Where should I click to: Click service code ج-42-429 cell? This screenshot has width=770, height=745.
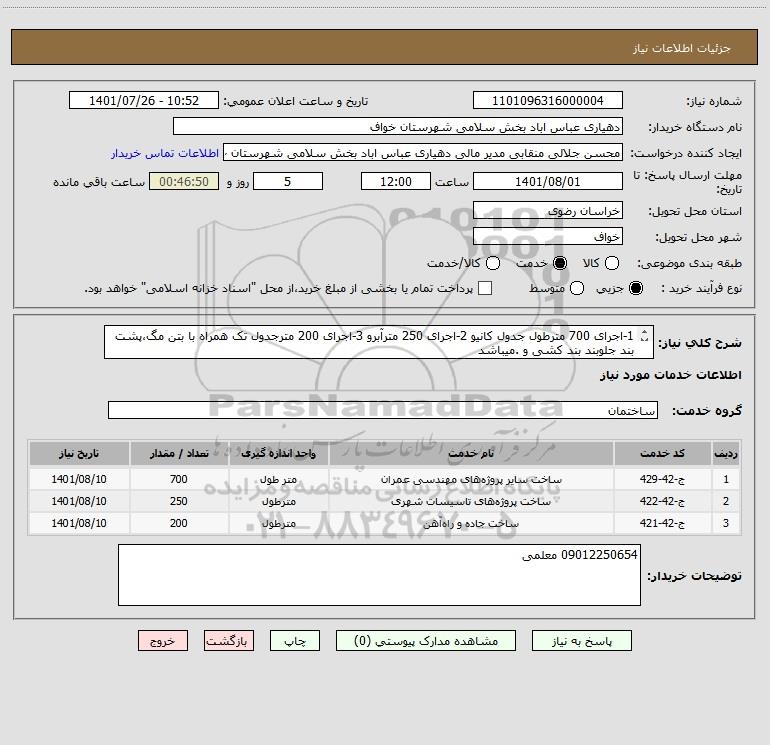[x=662, y=479]
